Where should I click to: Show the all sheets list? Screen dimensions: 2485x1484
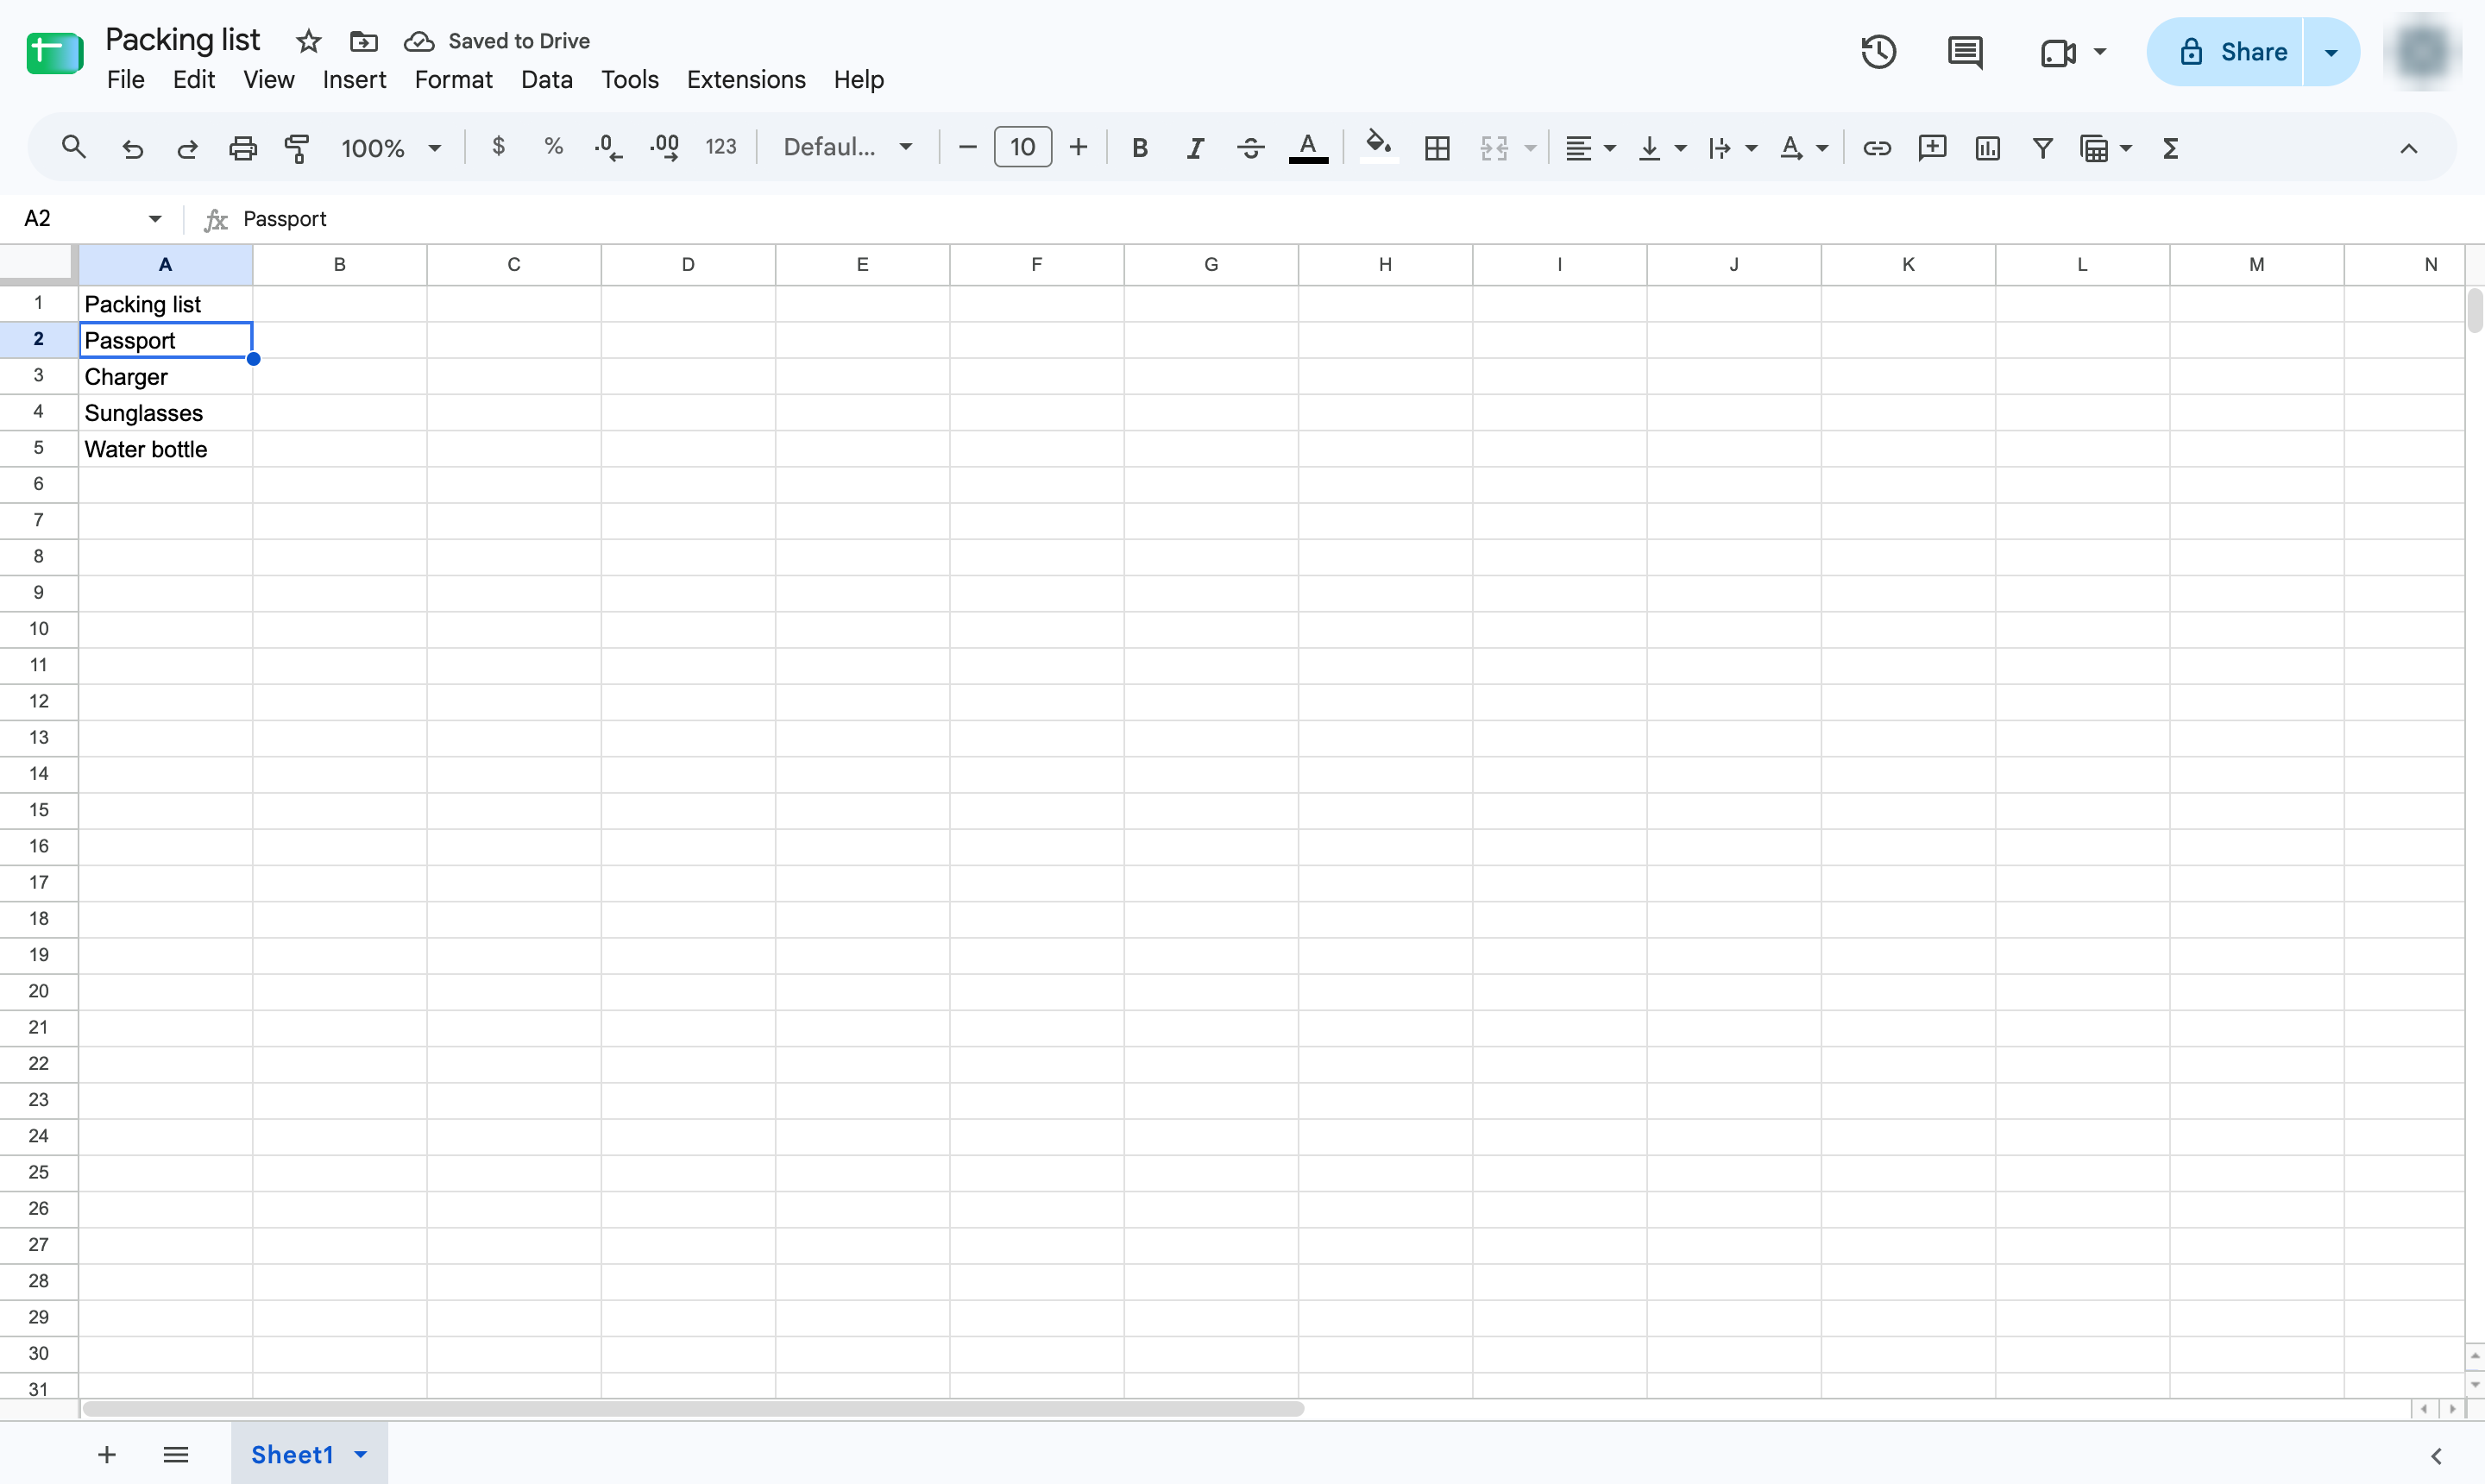(176, 1454)
